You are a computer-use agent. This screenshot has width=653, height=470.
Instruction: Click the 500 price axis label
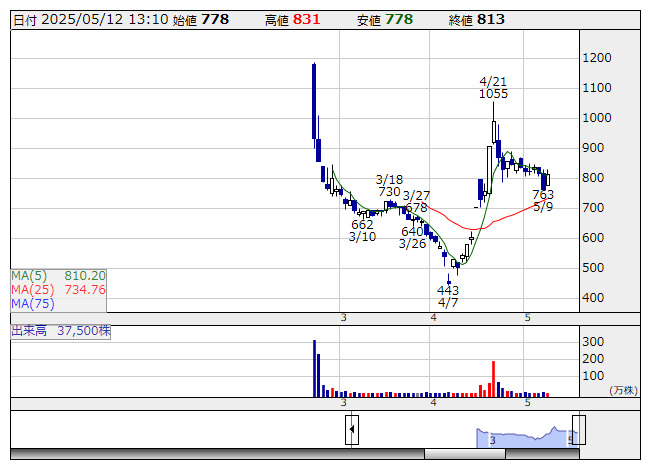tap(593, 268)
